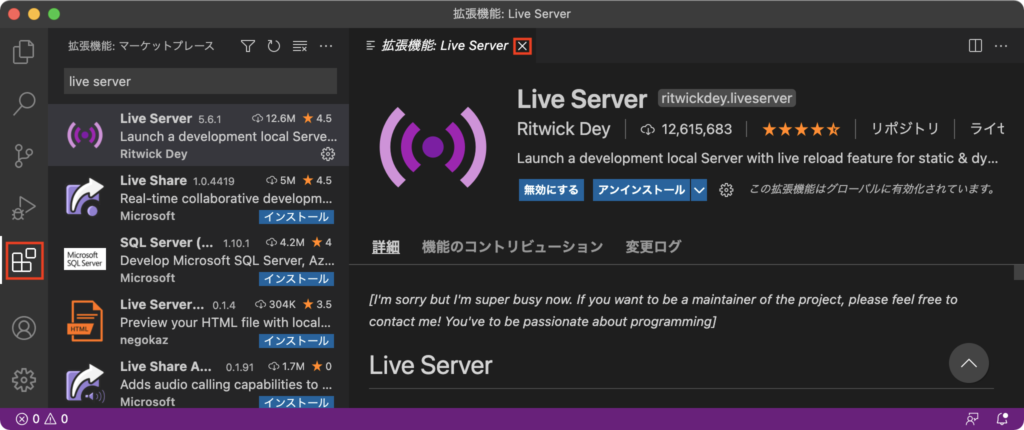The width and height of the screenshot is (1024, 430).
Task: Open the feedback icon in status bar
Action: click(972, 419)
